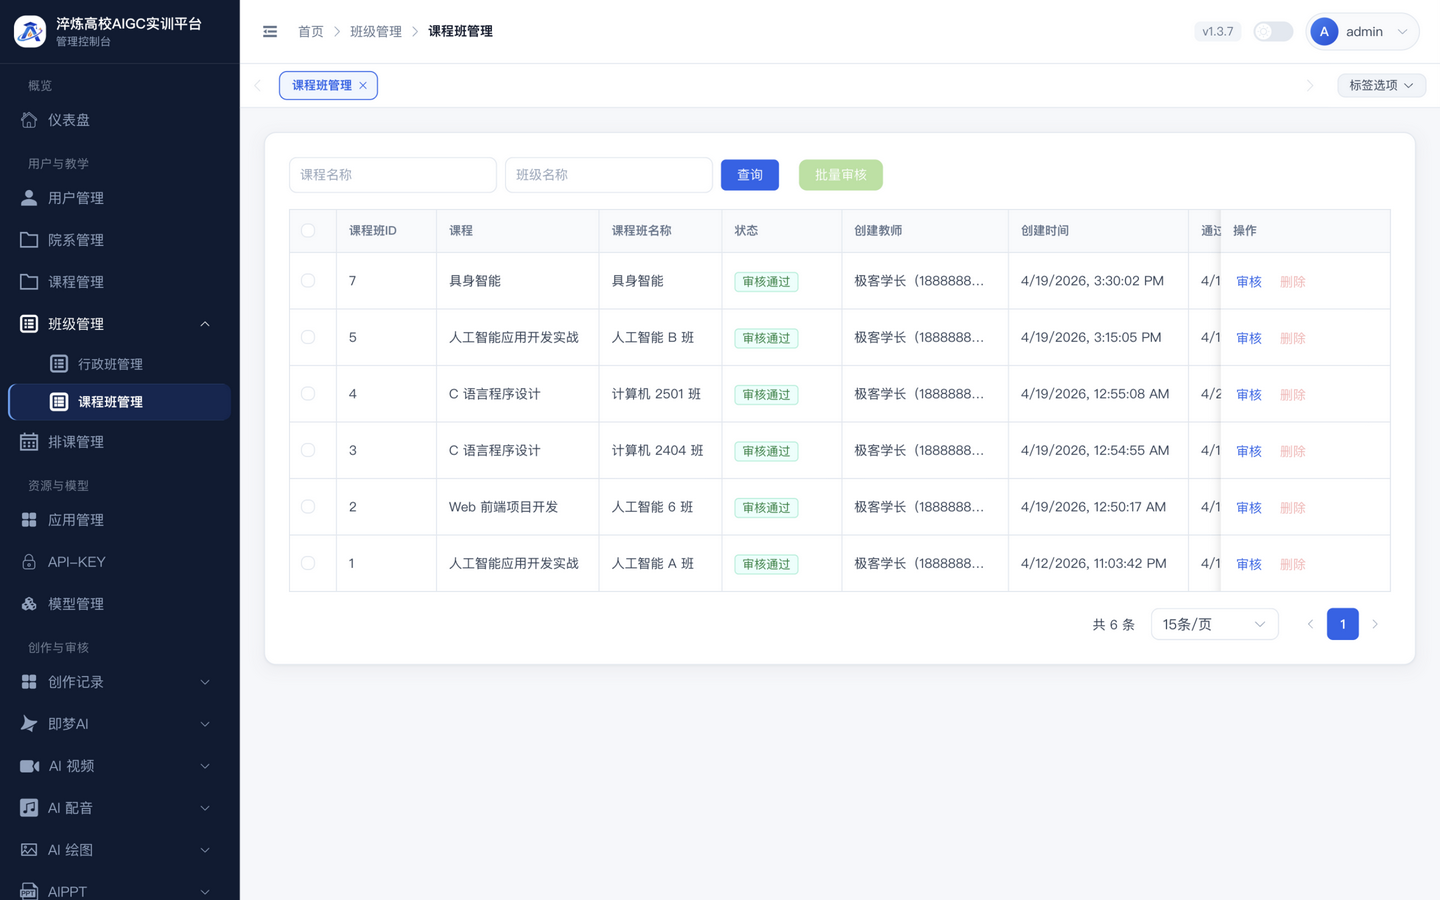Select the checkbox for 人工智能 B 班 row
The image size is (1440, 900).
coord(308,338)
